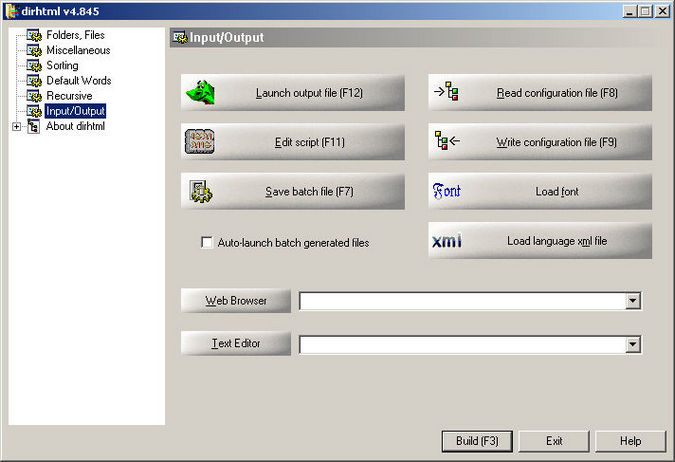Click the icon in the Input/Output header

[180, 37]
